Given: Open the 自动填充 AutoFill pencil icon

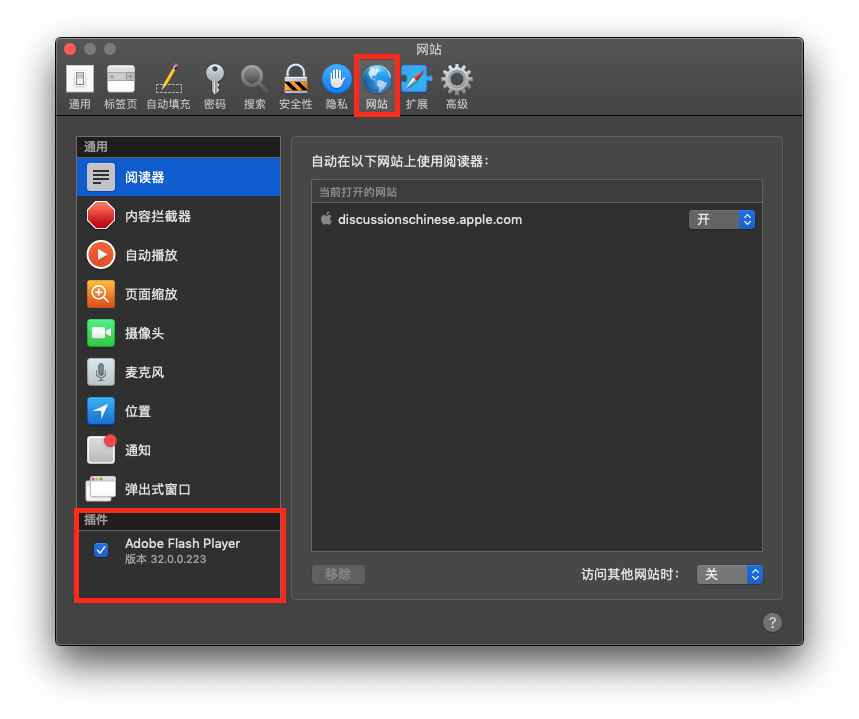Looking at the screenshot, I should pos(168,86).
